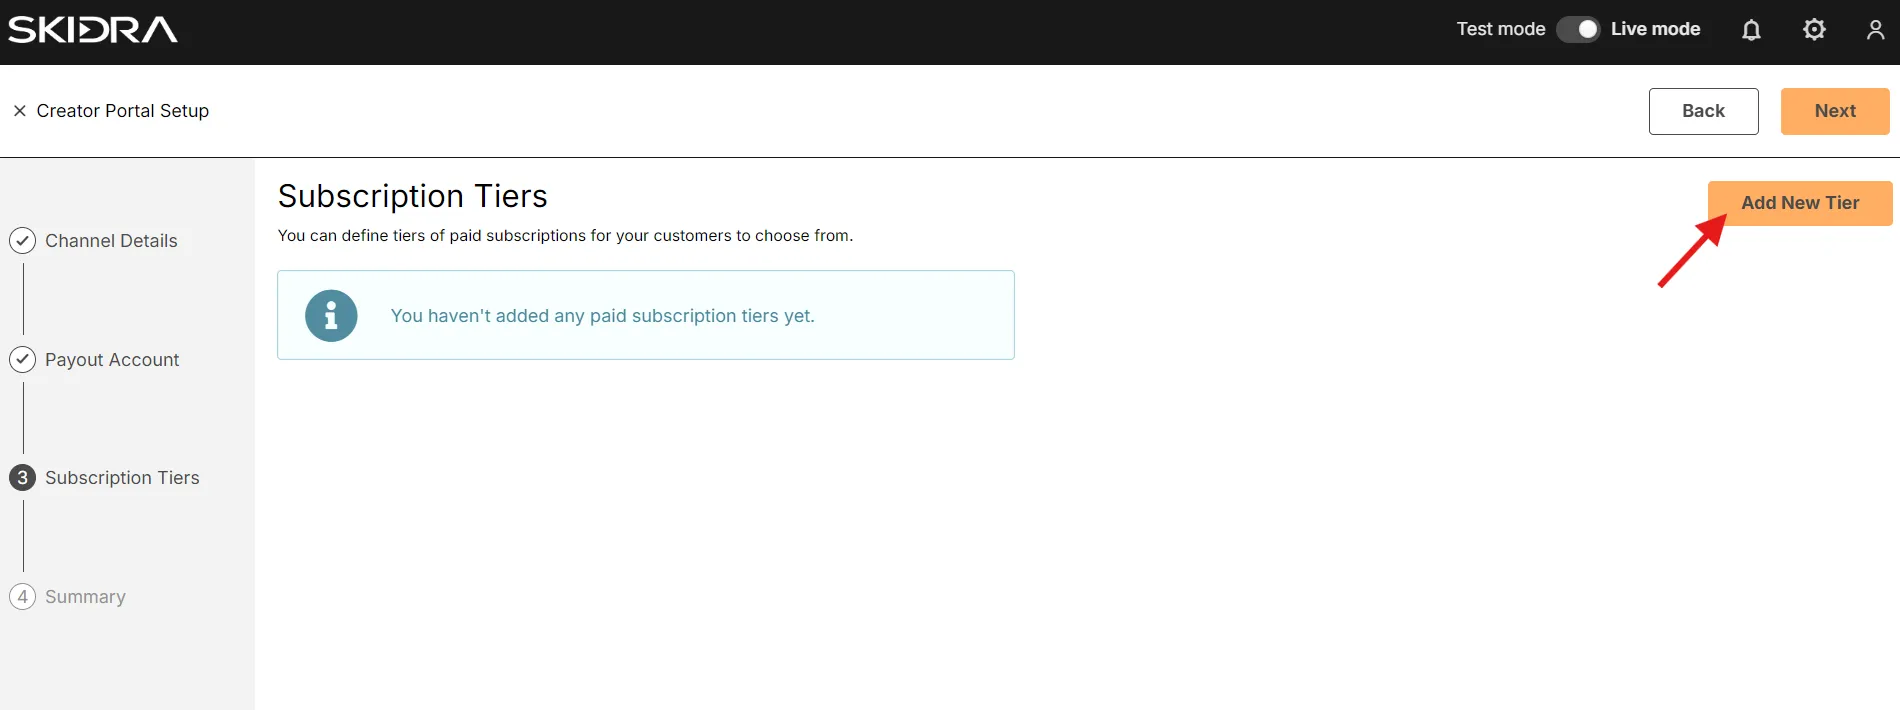Click the "You can define tiers" description
1900x710 pixels.
(x=565, y=236)
